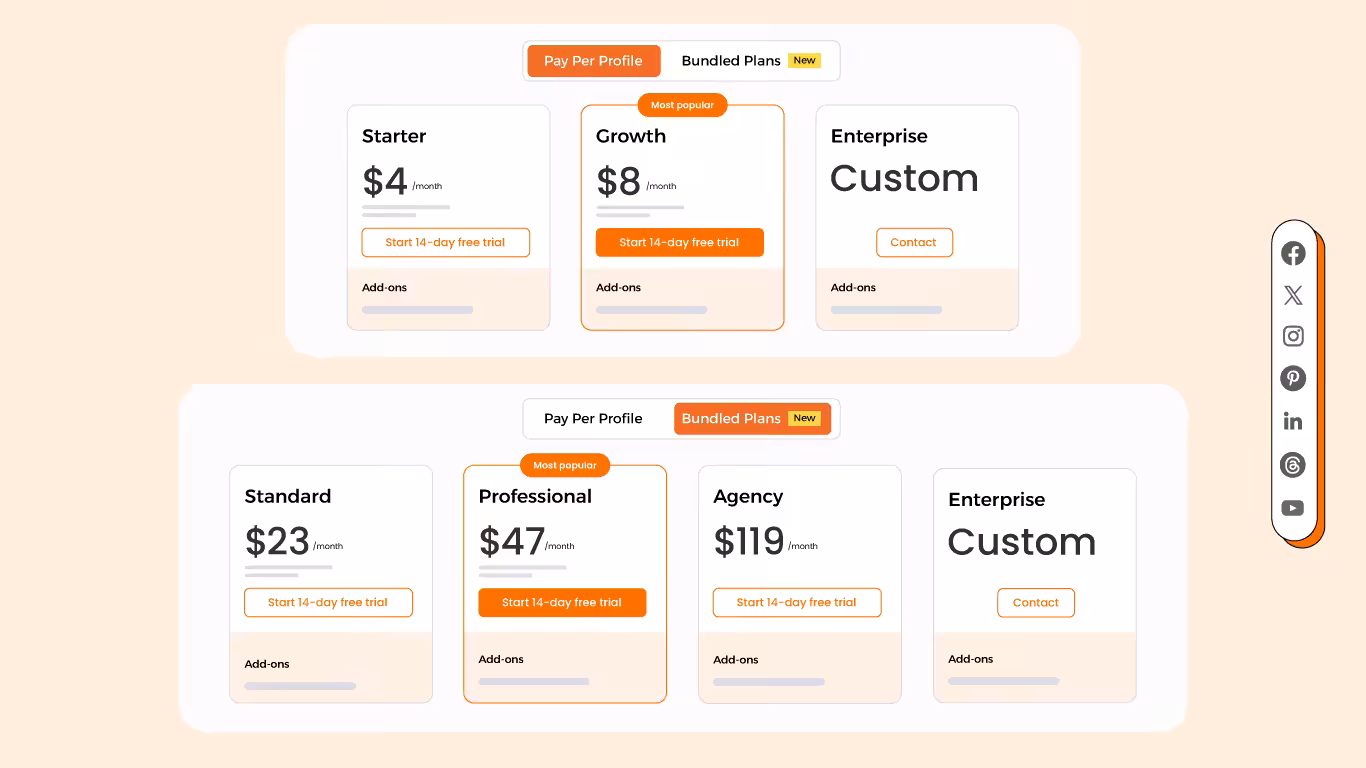Image resolution: width=1366 pixels, height=768 pixels.
Task: Switch to the Bundled Plans tab
Action: pos(731,60)
